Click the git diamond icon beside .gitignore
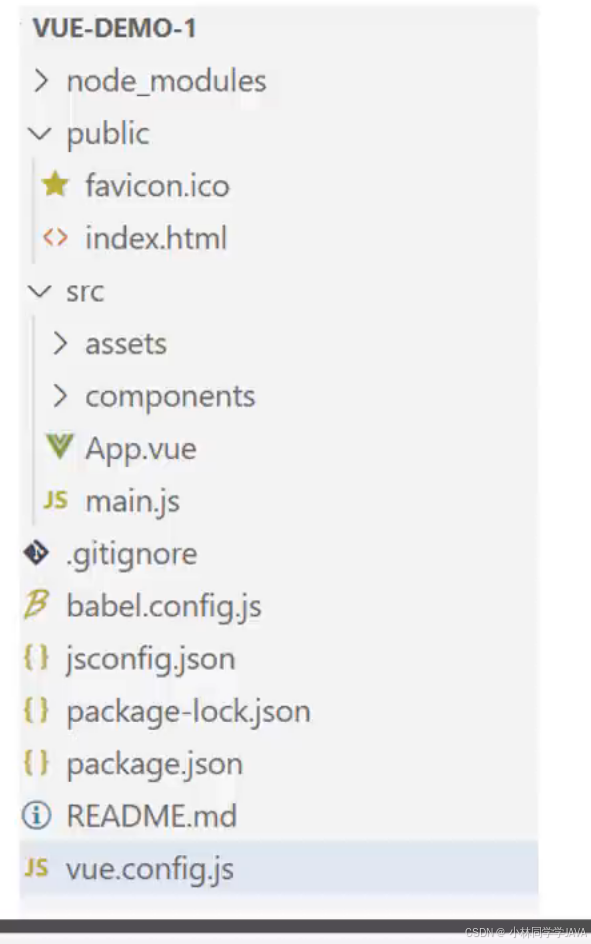Image resolution: width=591 pixels, height=944 pixels. click(36, 553)
